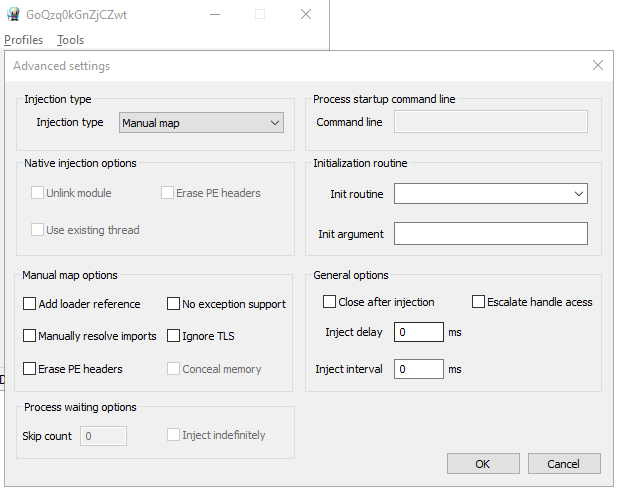Toggle No exception support option
The image size is (617, 490).
click(x=174, y=304)
